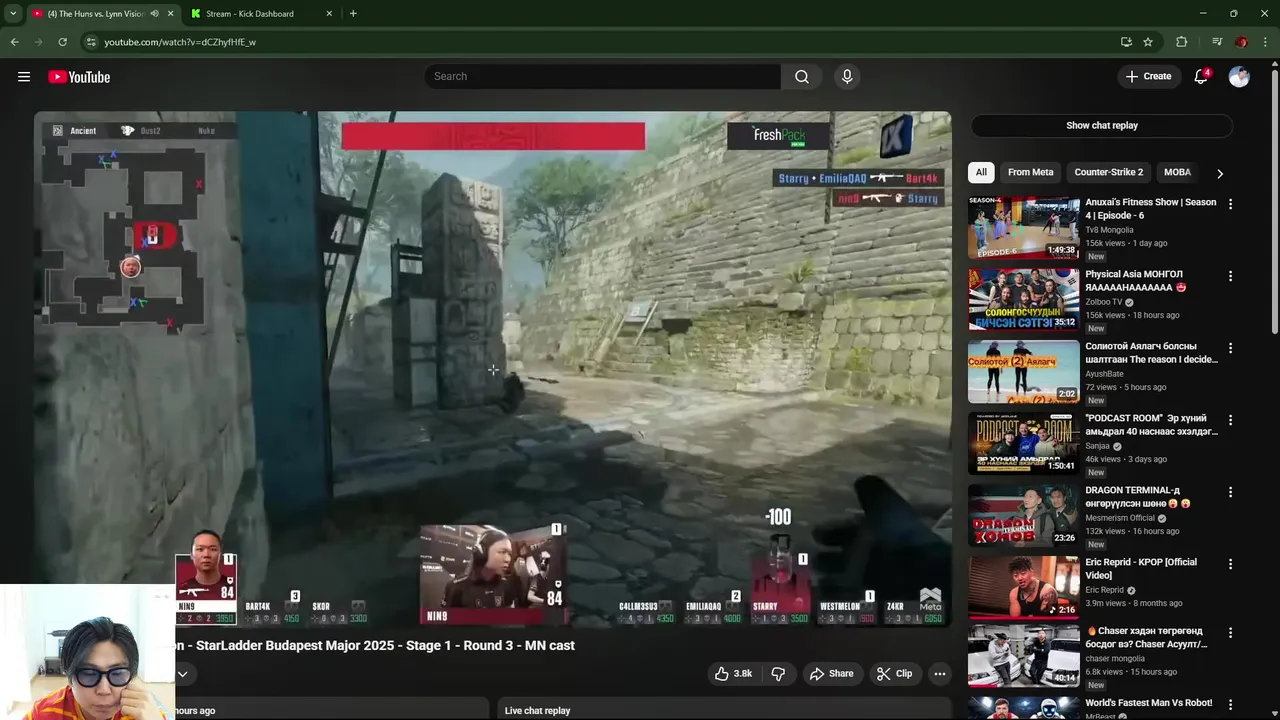Open options for Chaser video
The image size is (1280, 720).
click(1230, 632)
